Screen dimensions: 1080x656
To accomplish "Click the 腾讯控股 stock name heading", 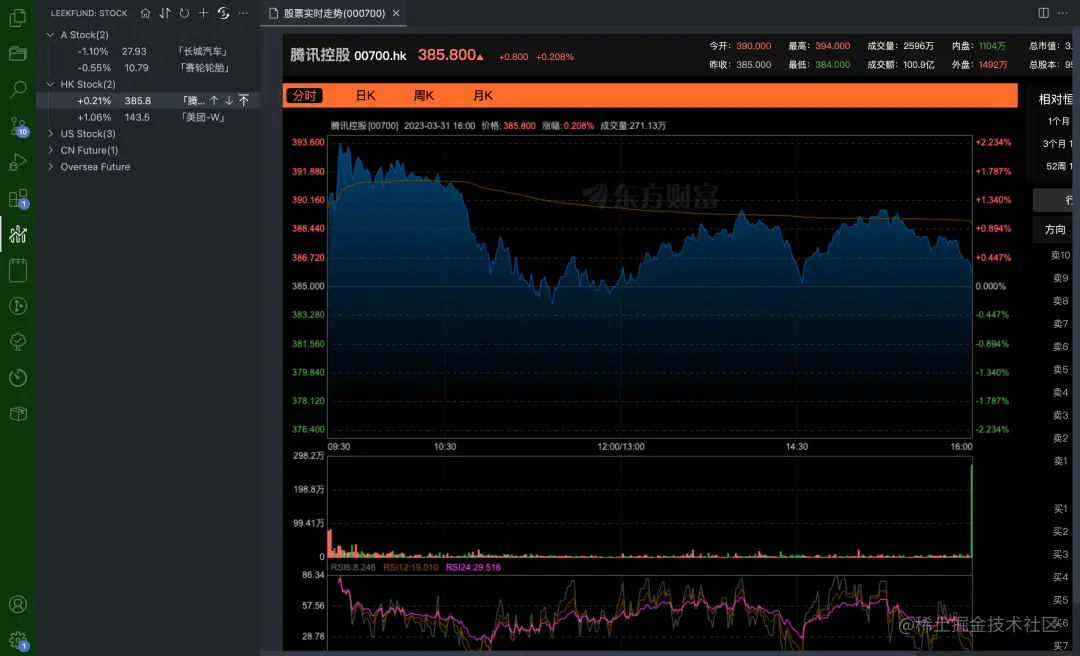I will pos(320,55).
